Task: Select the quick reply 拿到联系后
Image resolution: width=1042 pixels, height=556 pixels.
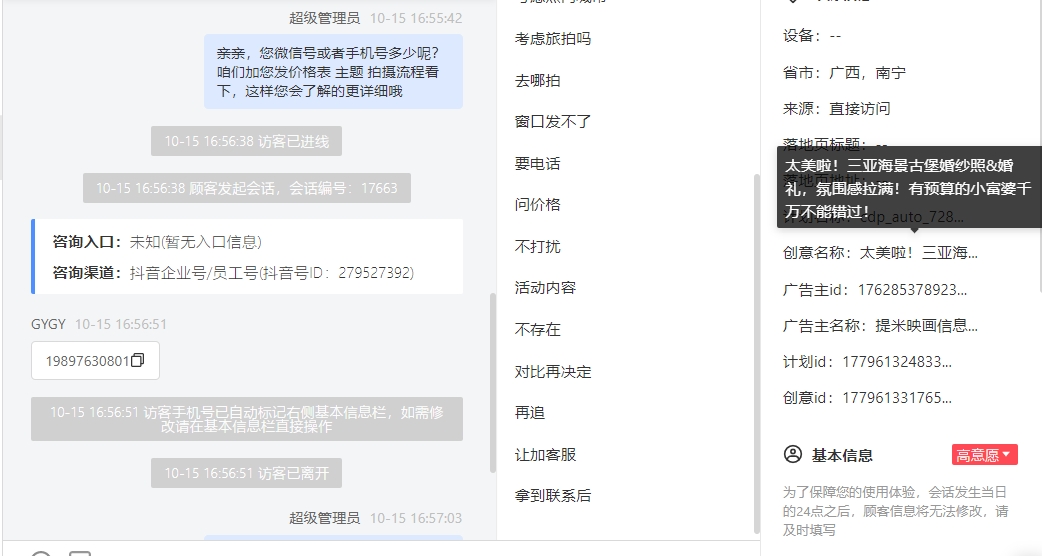Action: pos(552,496)
